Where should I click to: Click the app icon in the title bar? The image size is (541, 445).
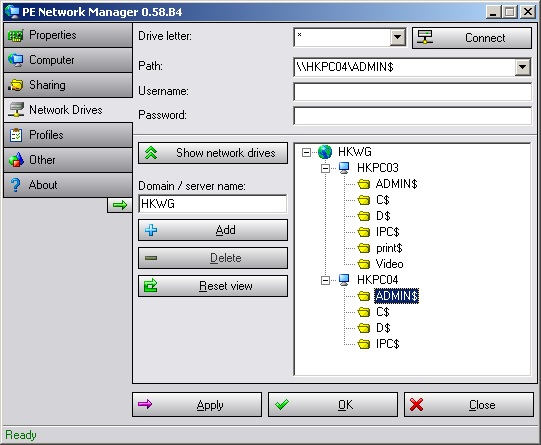12,12
